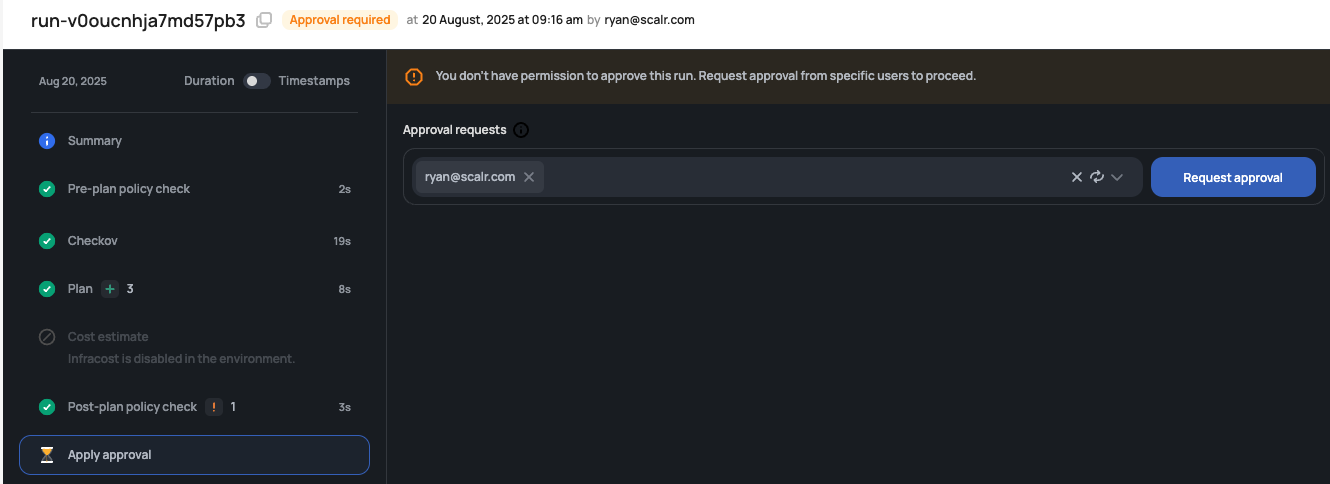The height and width of the screenshot is (484, 1330).
Task: Refresh the approver list using the reload icon
Action: pos(1097,177)
